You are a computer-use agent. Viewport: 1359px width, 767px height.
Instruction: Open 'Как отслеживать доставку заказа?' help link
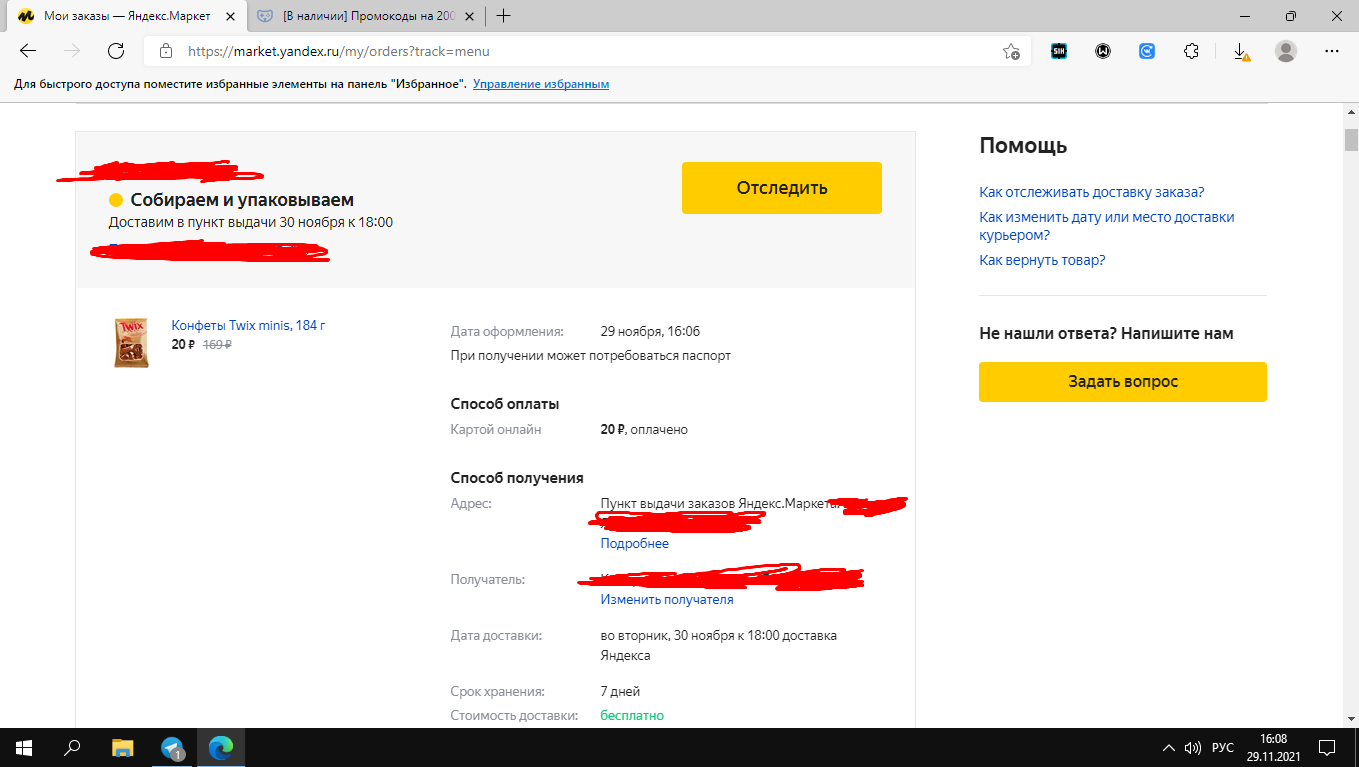pos(1092,192)
